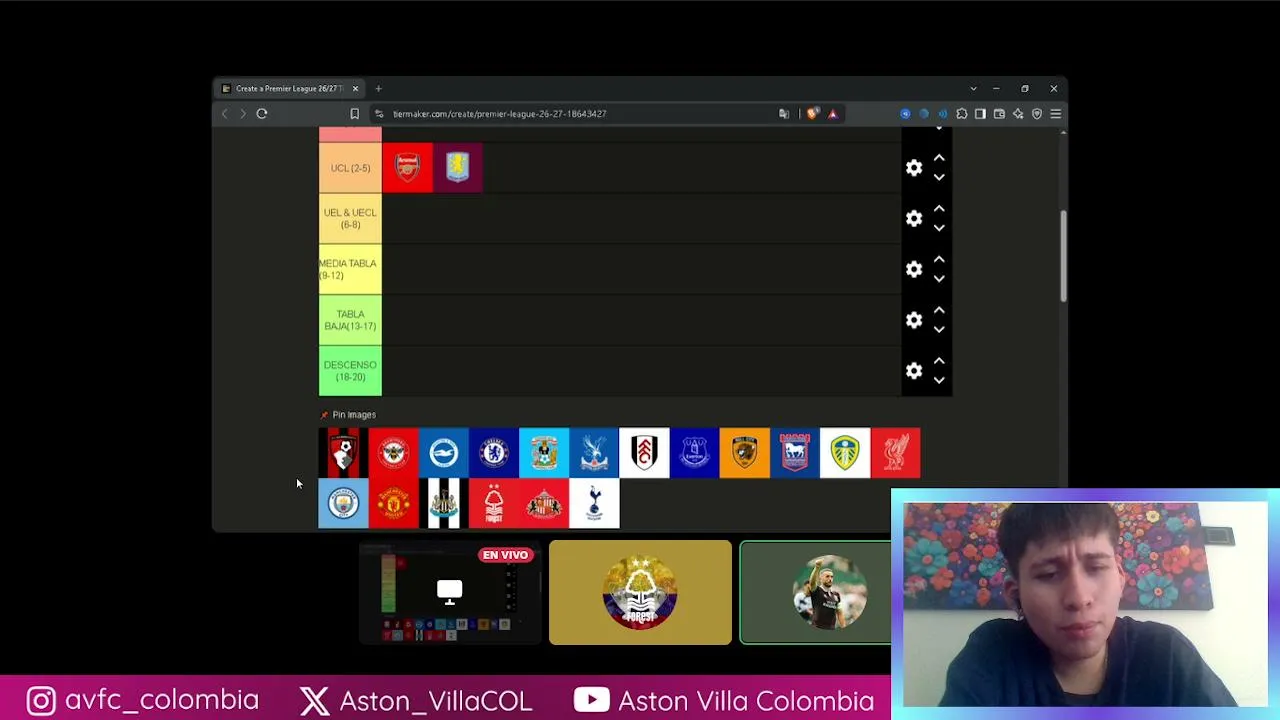Select the Tottenham Hotspur crest tile
The height and width of the screenshot is (720, 1280).
(x=594, y=503)
